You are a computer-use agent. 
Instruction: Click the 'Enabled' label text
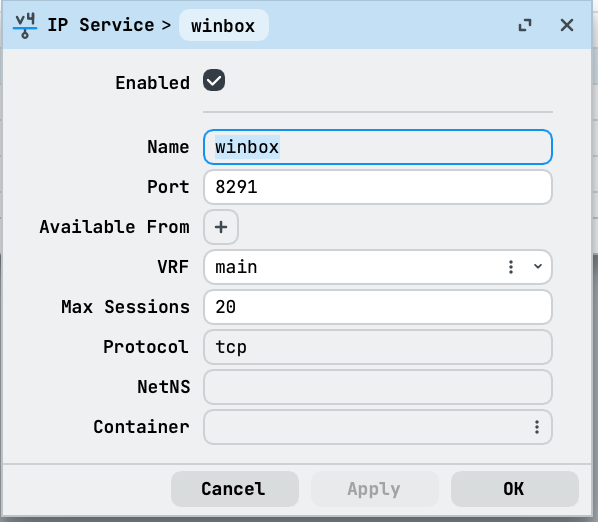(153, 83)
